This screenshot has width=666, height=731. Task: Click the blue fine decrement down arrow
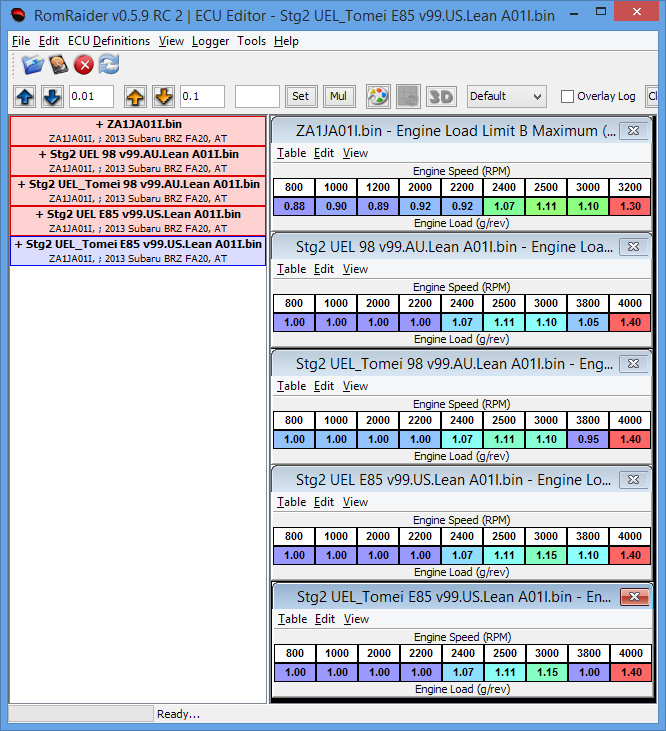pyautogui.click(x=52, y=97)
